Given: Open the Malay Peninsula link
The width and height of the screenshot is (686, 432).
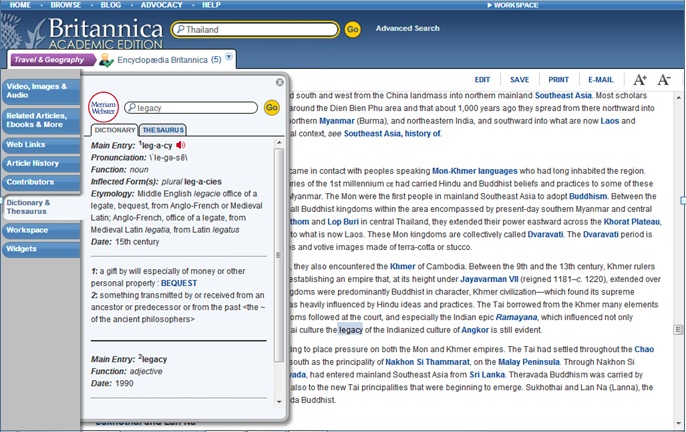Looking at the screenshot, I should (x=528, y=362).
